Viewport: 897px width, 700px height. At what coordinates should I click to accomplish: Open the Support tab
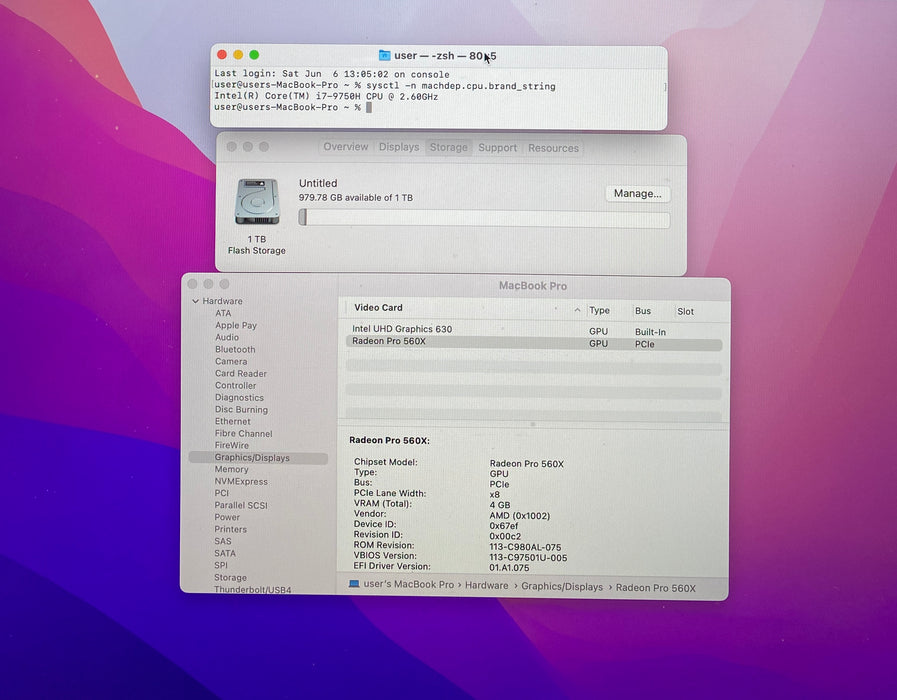[497, 148]
